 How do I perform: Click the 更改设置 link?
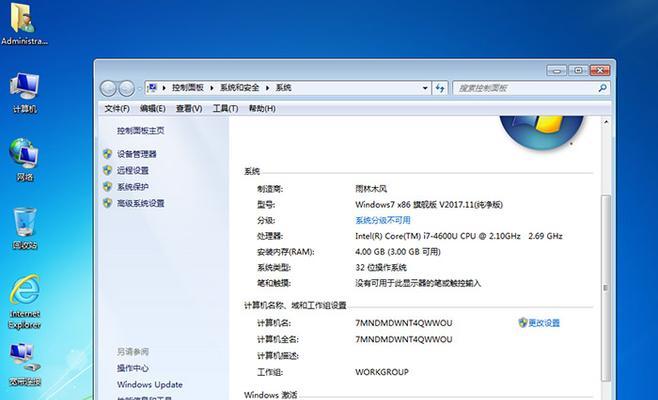click(x=544, y=323)
